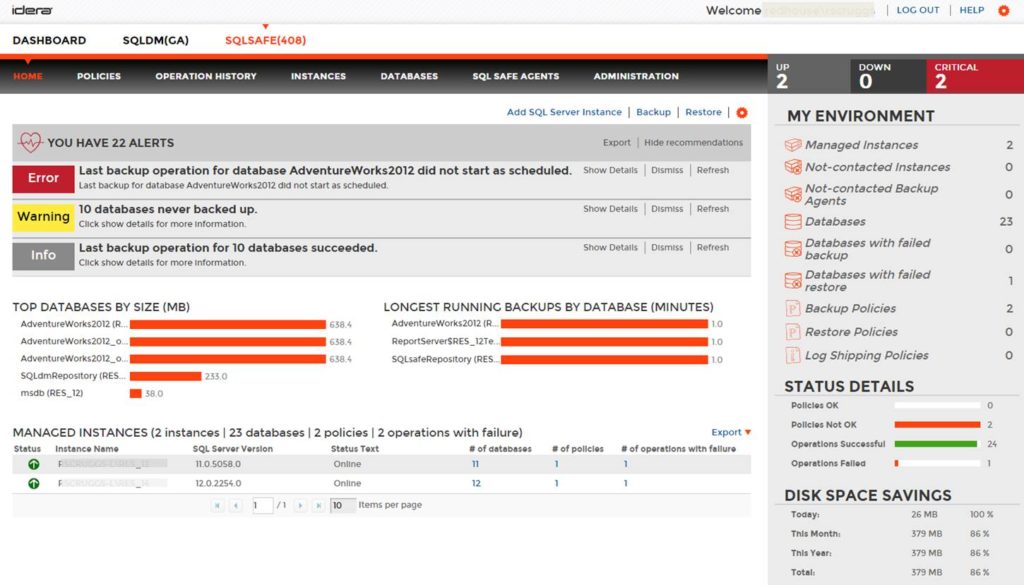
Task: Click the SQLdmRepository size bar in the chart
Action: coord(165,376)
